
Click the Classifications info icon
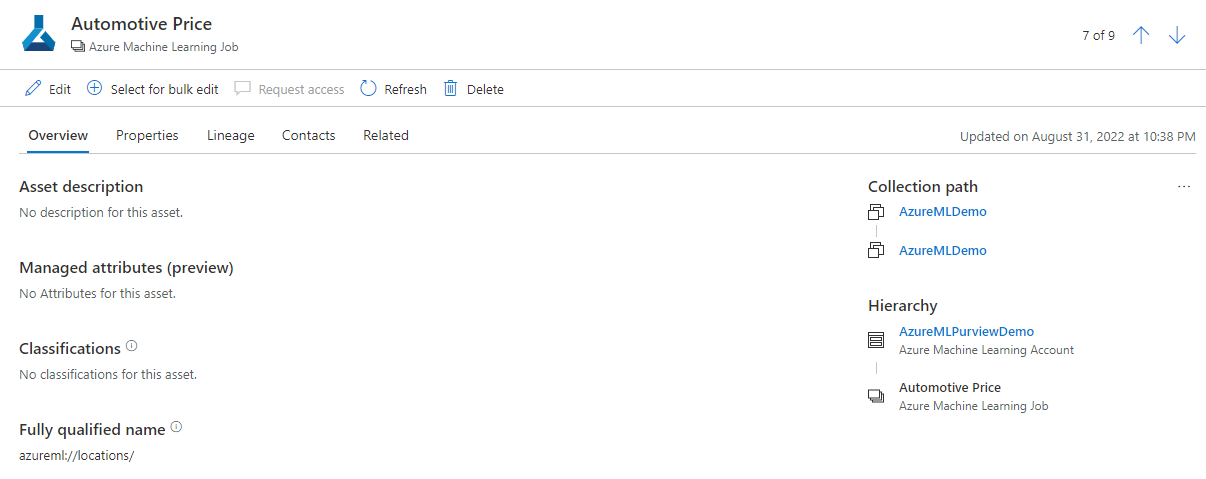click(x=132, y=347)
